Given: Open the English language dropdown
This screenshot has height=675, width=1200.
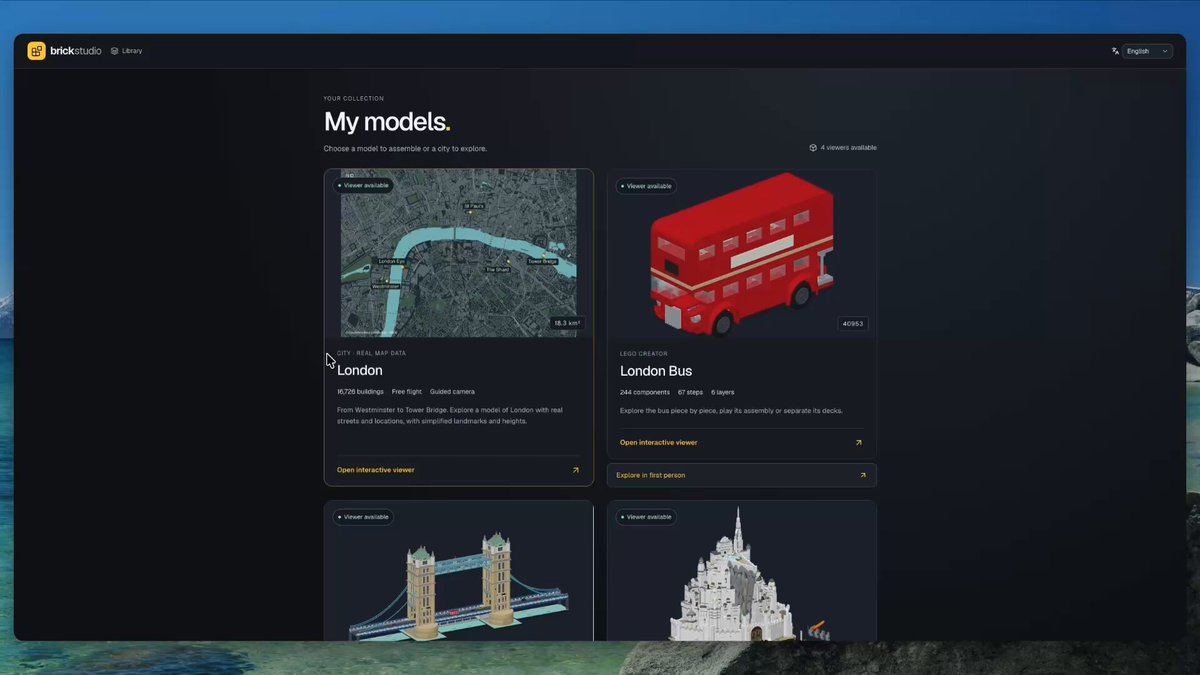Looking at the screenshot, I should point(1147,51).
